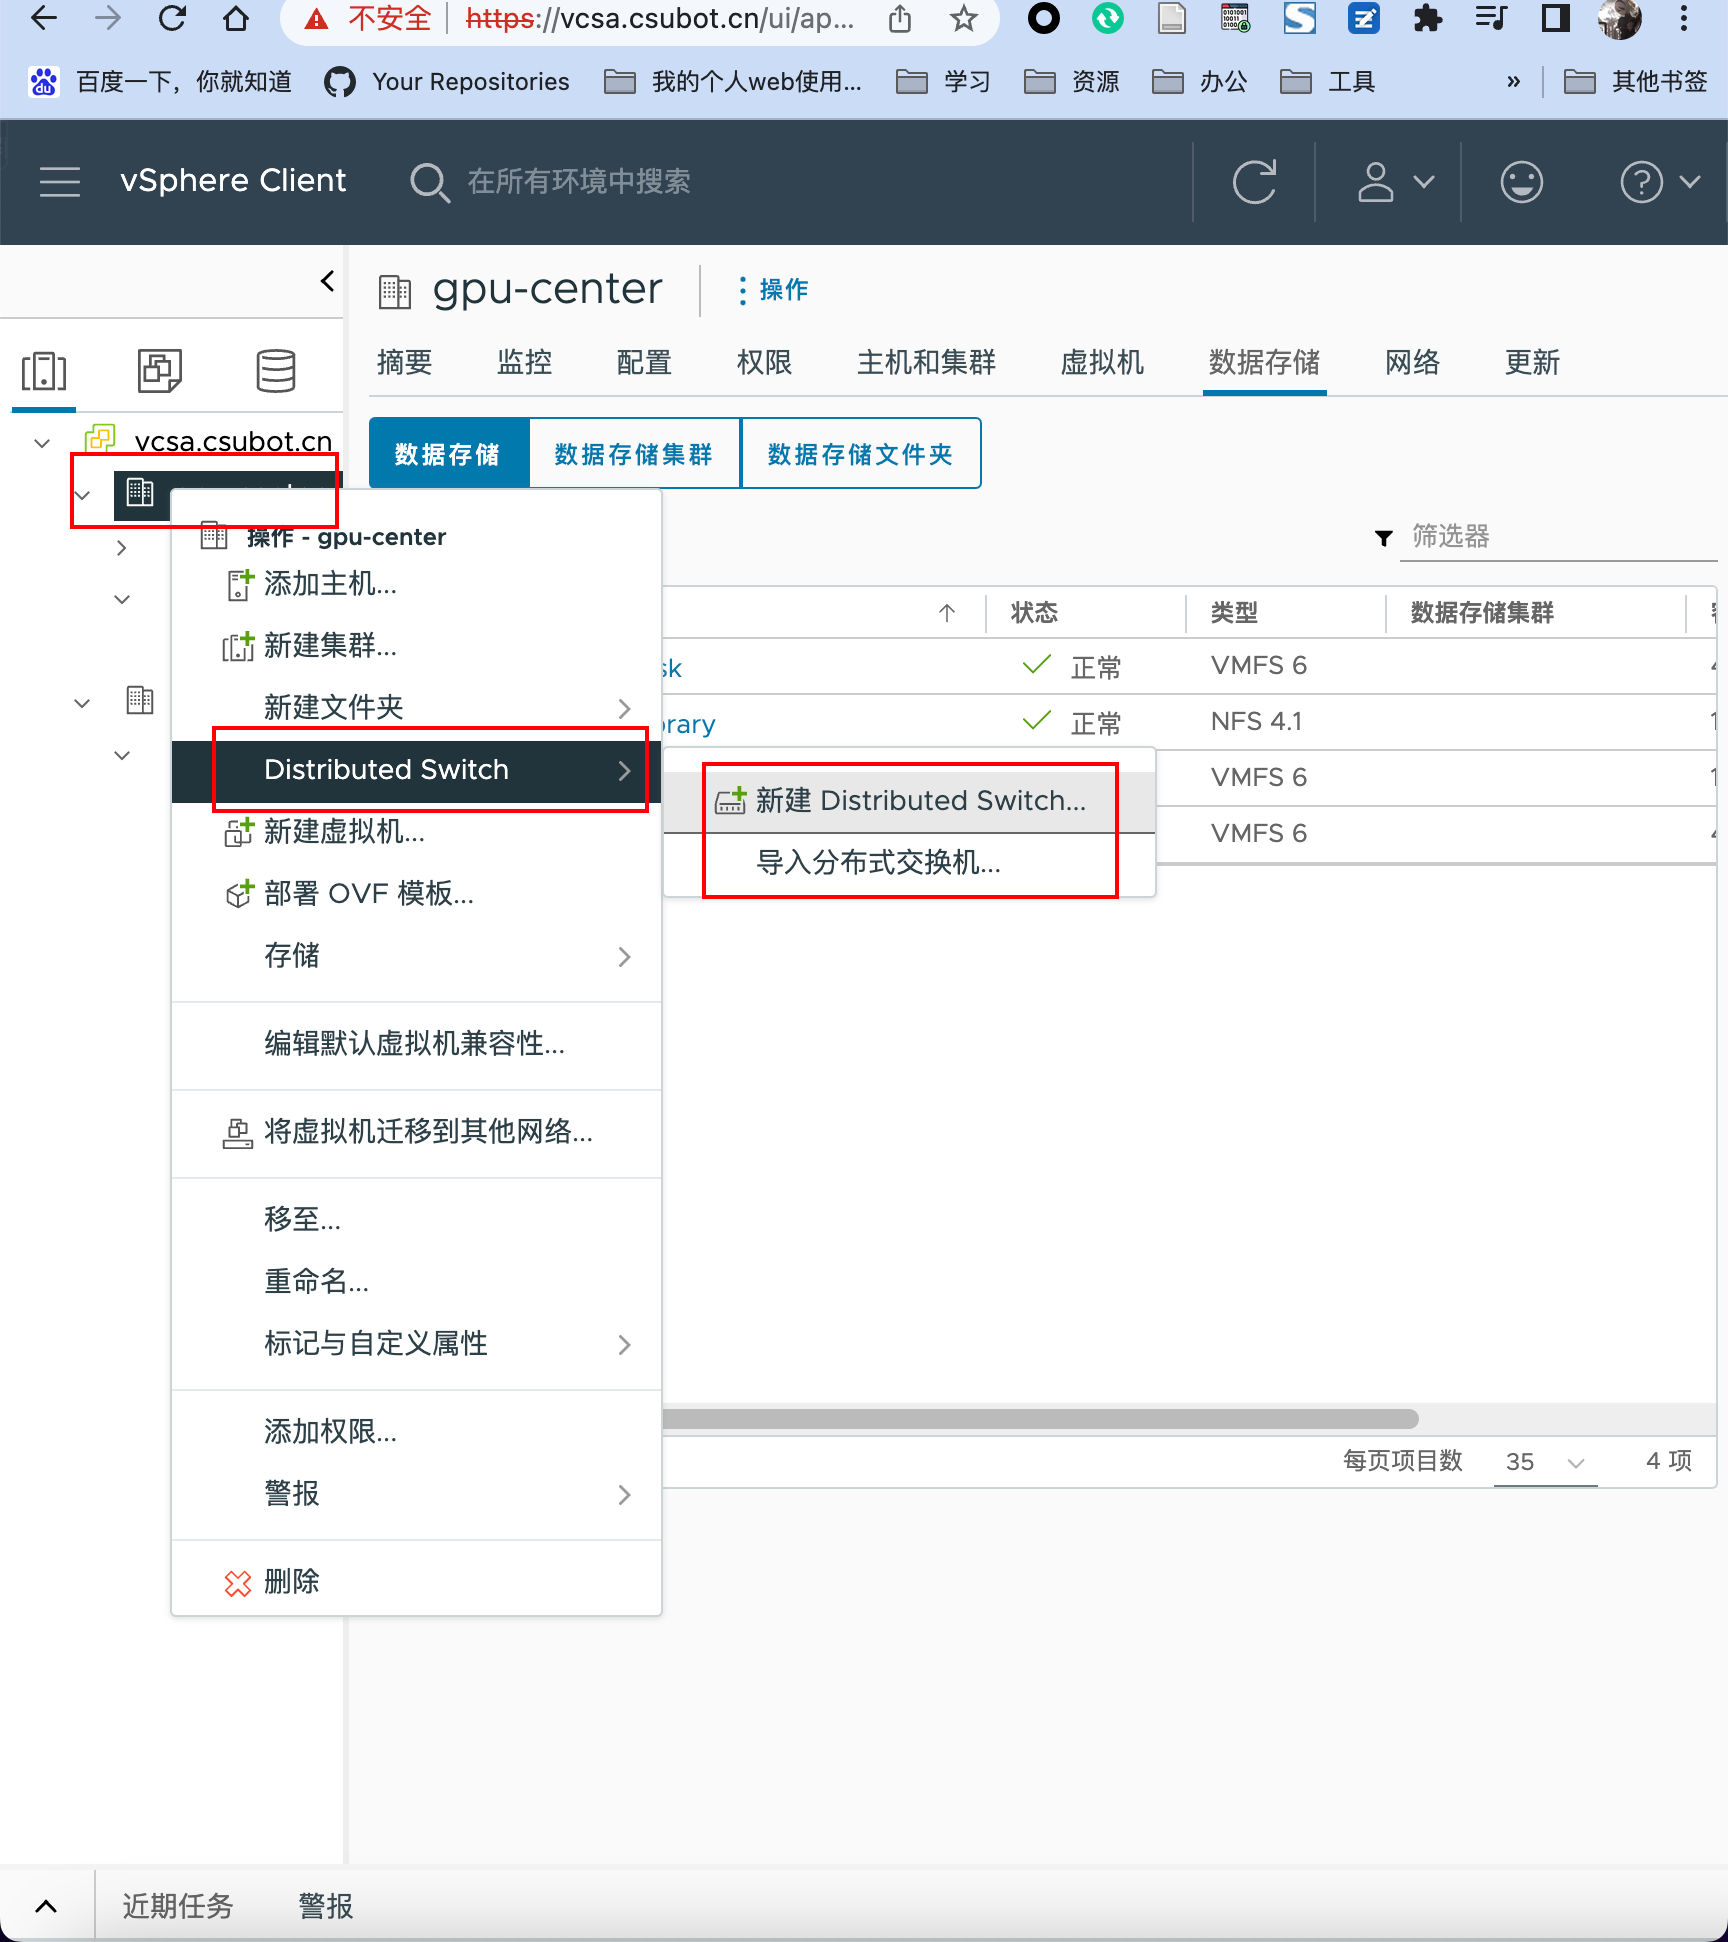Choose 删除 from context menu
The image size is (1728, 1942).
tap(416, 1582)
